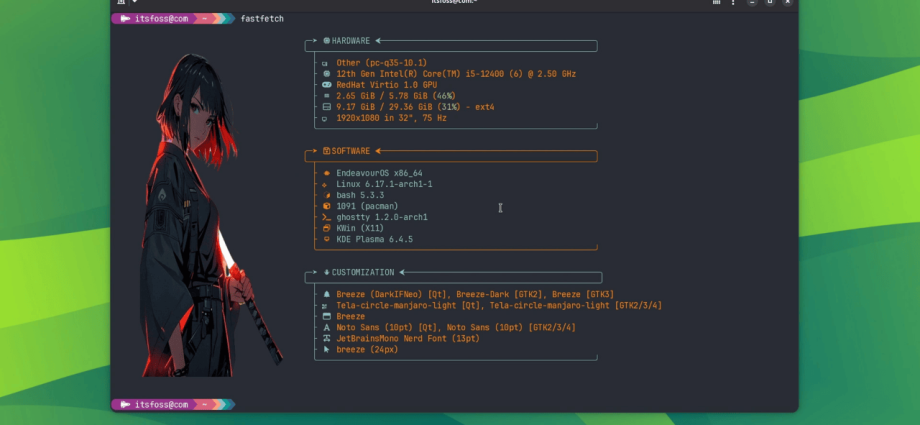Click the bash 5.3.3 text
Image resolution: width=920 pixels, height=425 pixels.
(x=360, y=195)
